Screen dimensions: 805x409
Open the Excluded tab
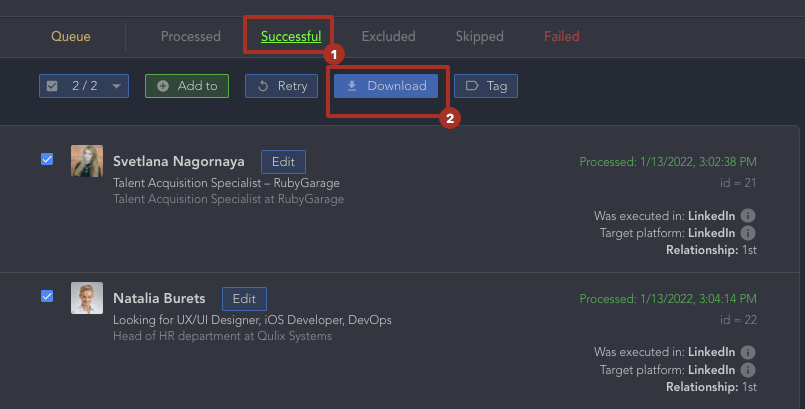[388, 37]
